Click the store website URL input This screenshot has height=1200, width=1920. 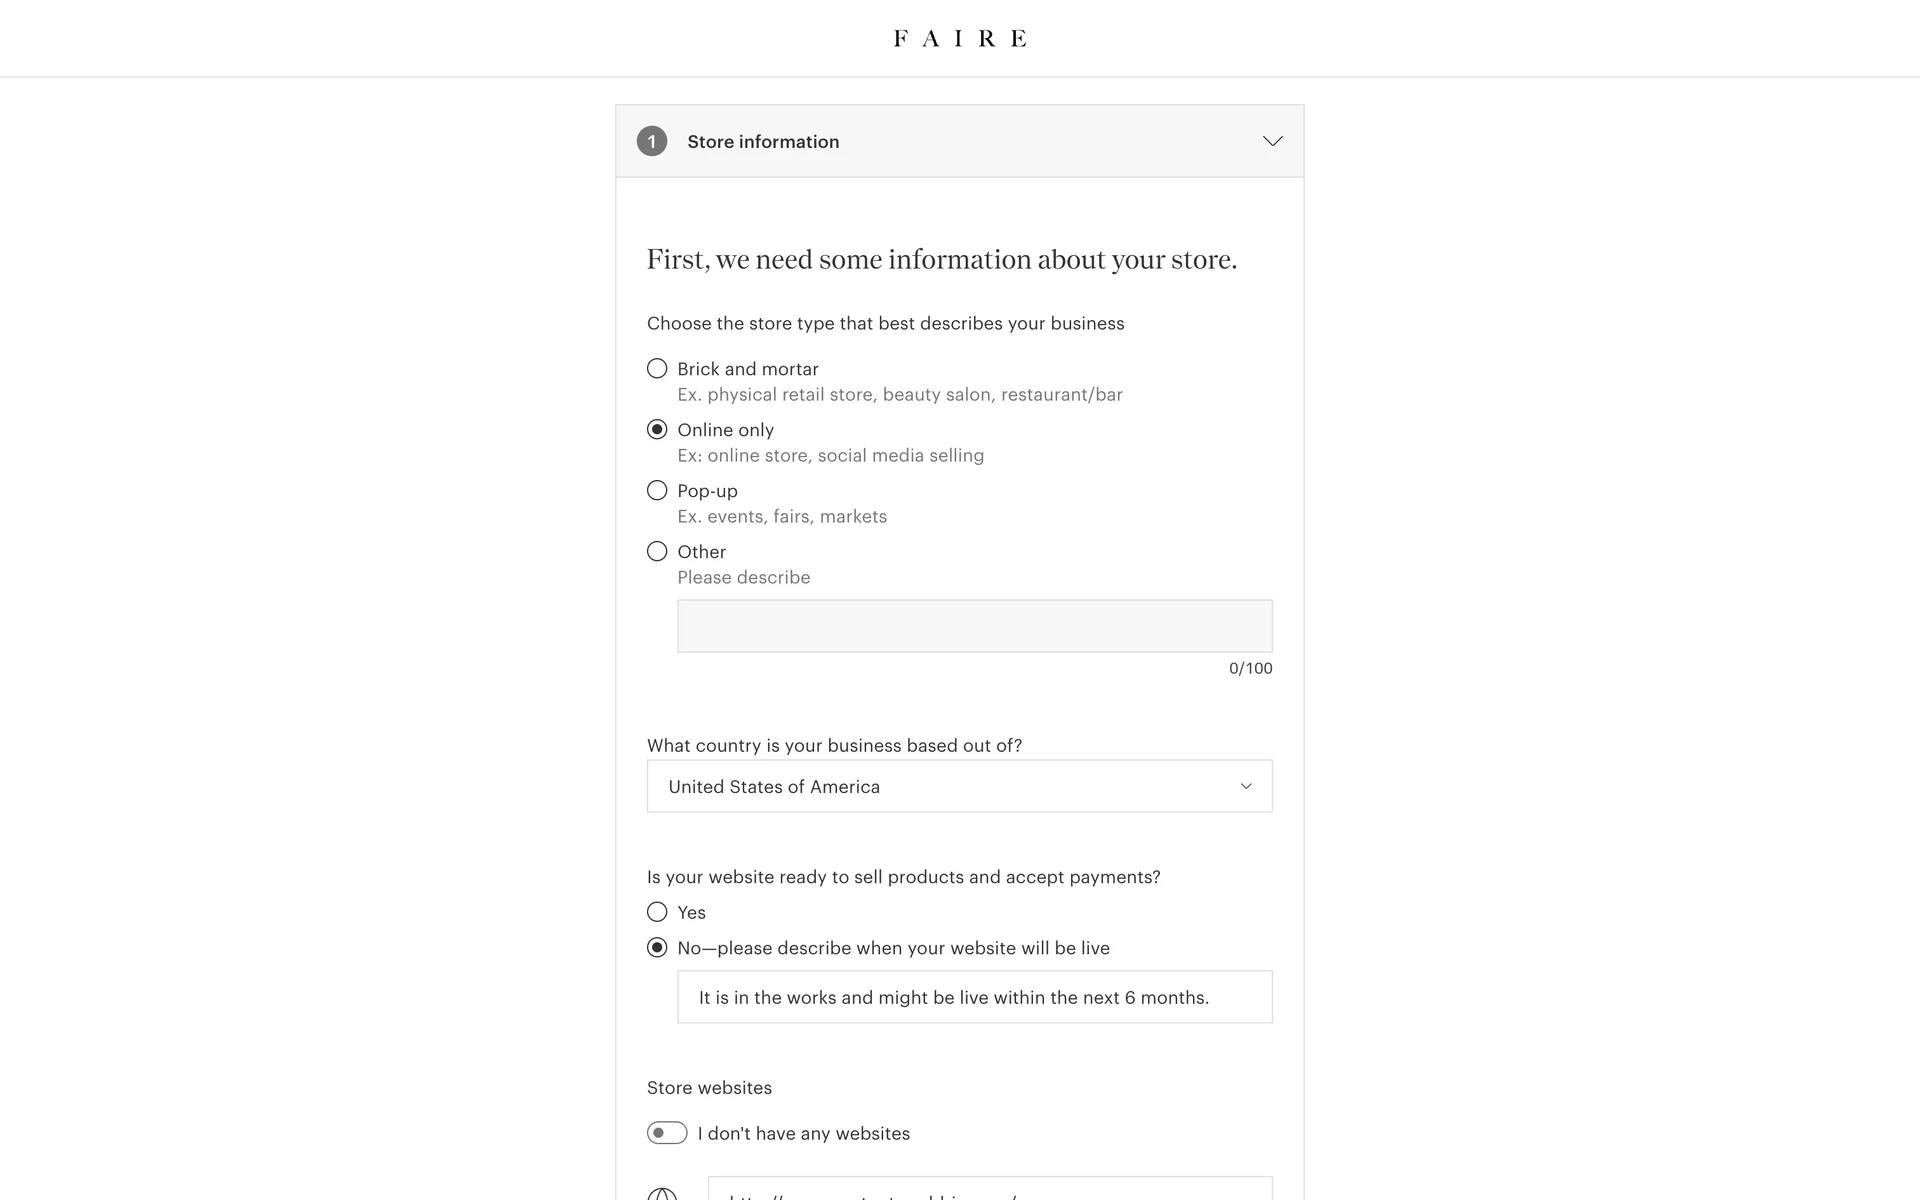tap(990, 1190)
